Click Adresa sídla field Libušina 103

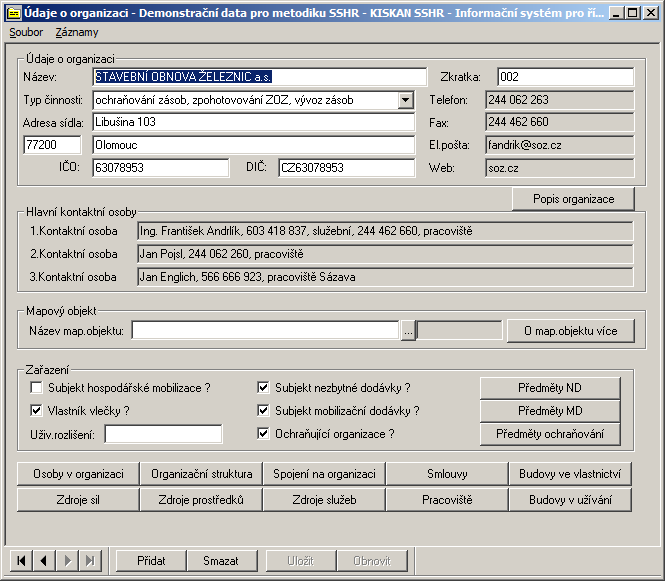(253, 122)
